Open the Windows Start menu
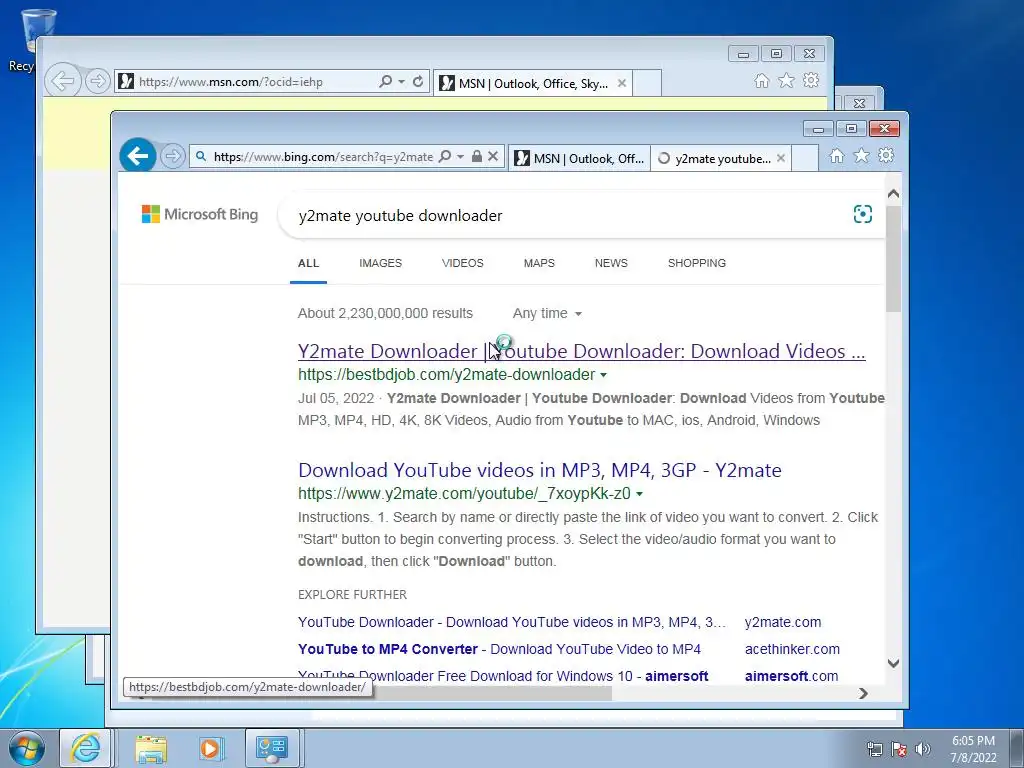Screen dimensions: 1024x768 tap(27, 748)
